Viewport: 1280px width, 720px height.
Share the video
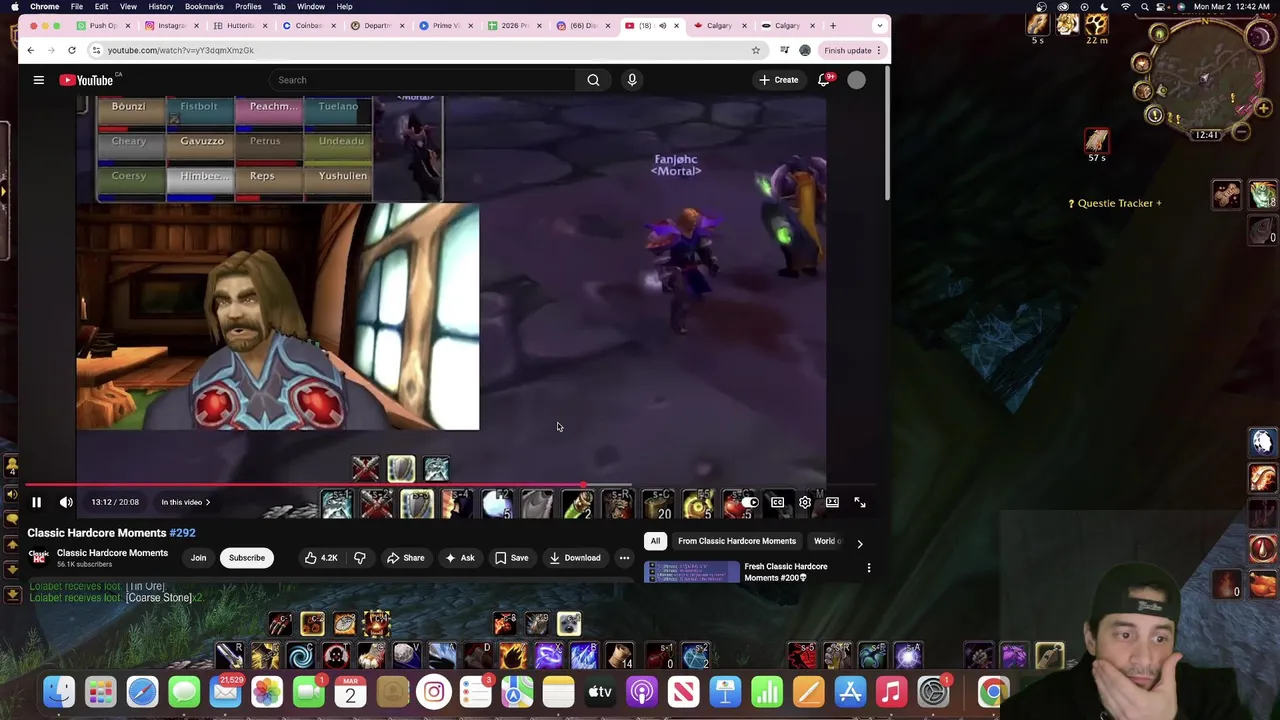(x=406, y=558)
